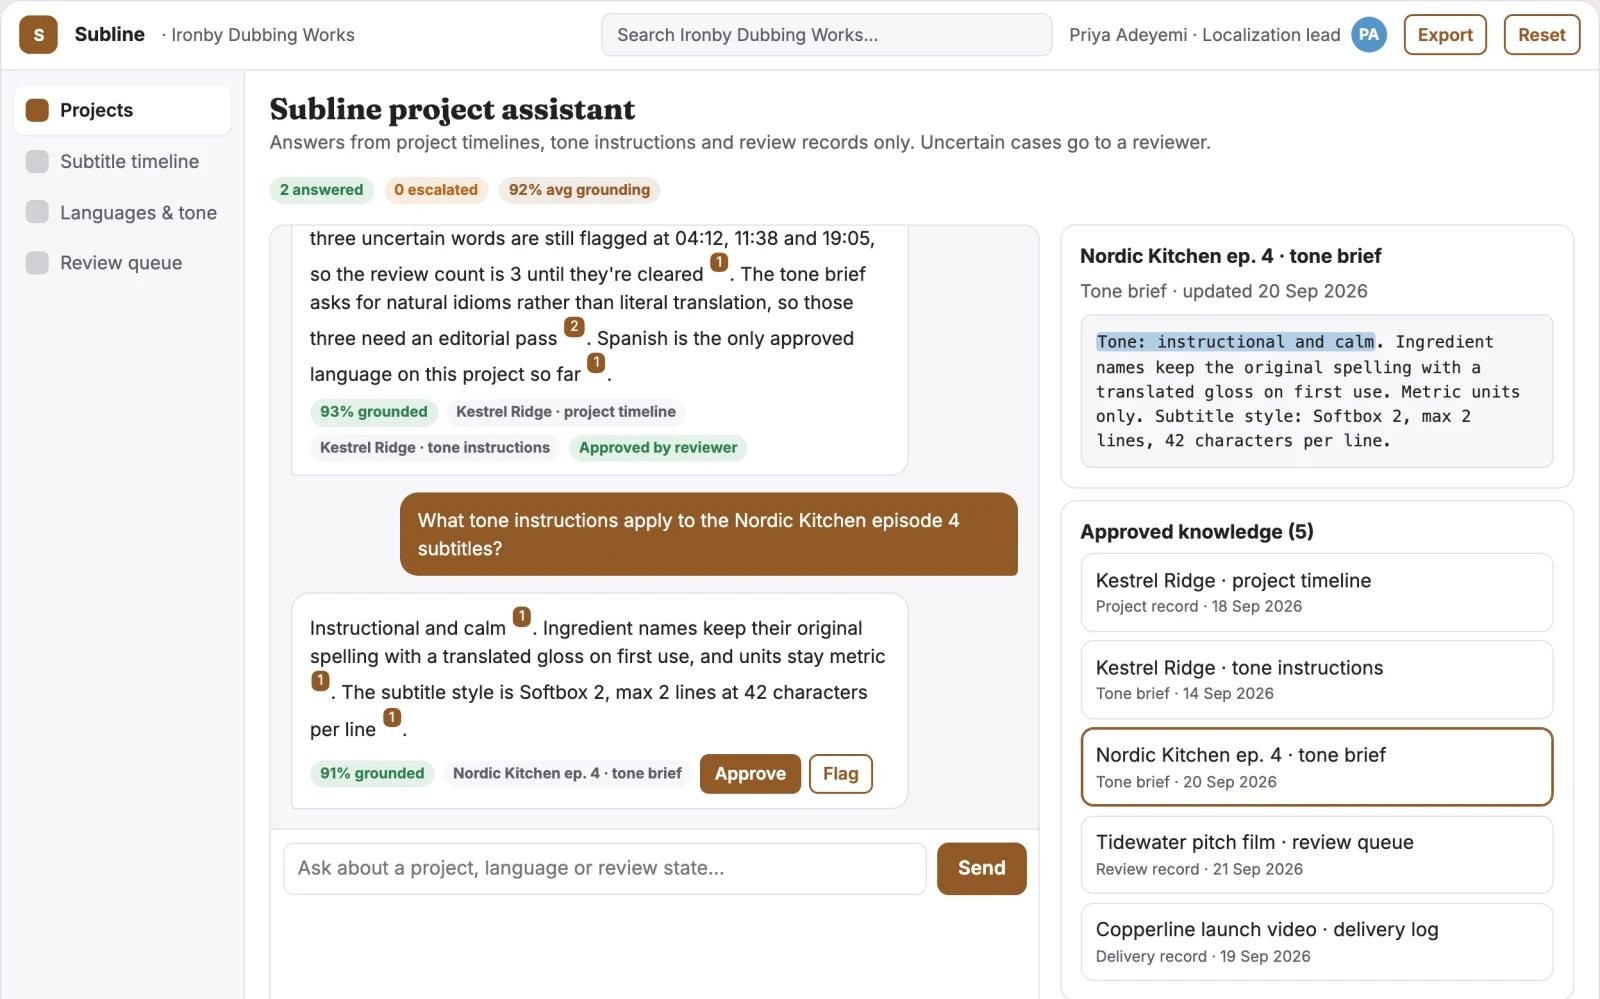This screenshot has width=1600, height=999.
Task: Open Languages & tone section
Action: [122, 212]
